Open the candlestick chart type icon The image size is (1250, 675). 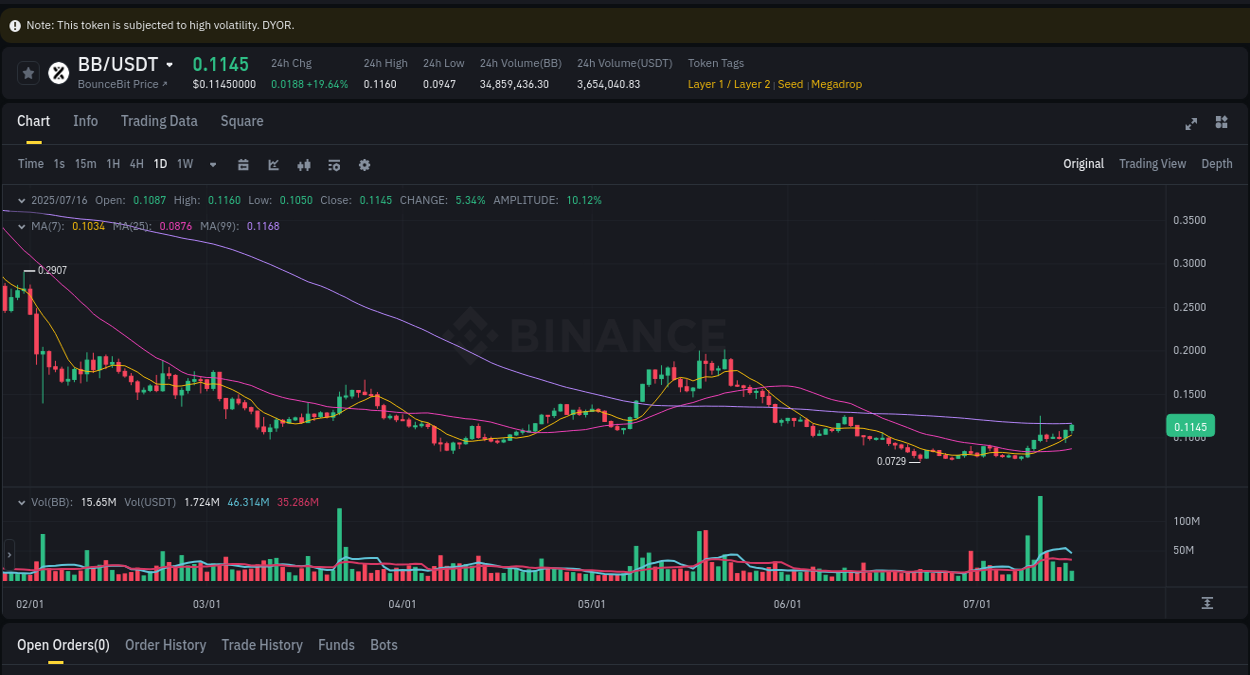click(304, 164)
